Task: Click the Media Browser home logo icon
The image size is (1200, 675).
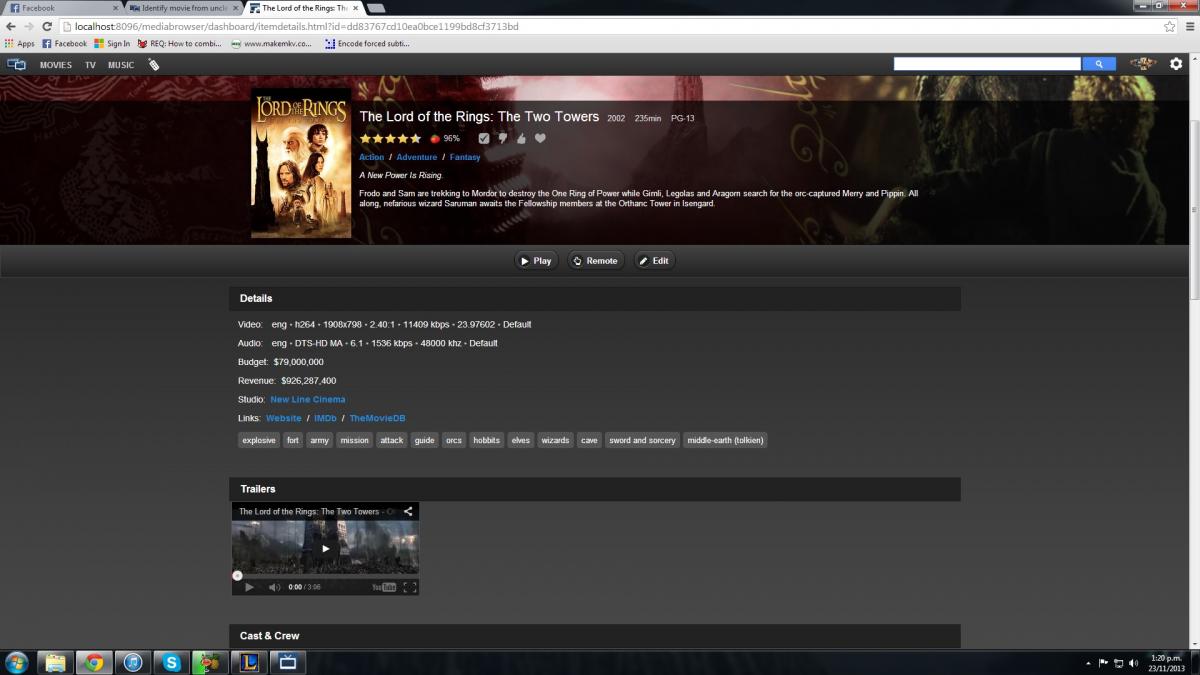Action: 16,64
